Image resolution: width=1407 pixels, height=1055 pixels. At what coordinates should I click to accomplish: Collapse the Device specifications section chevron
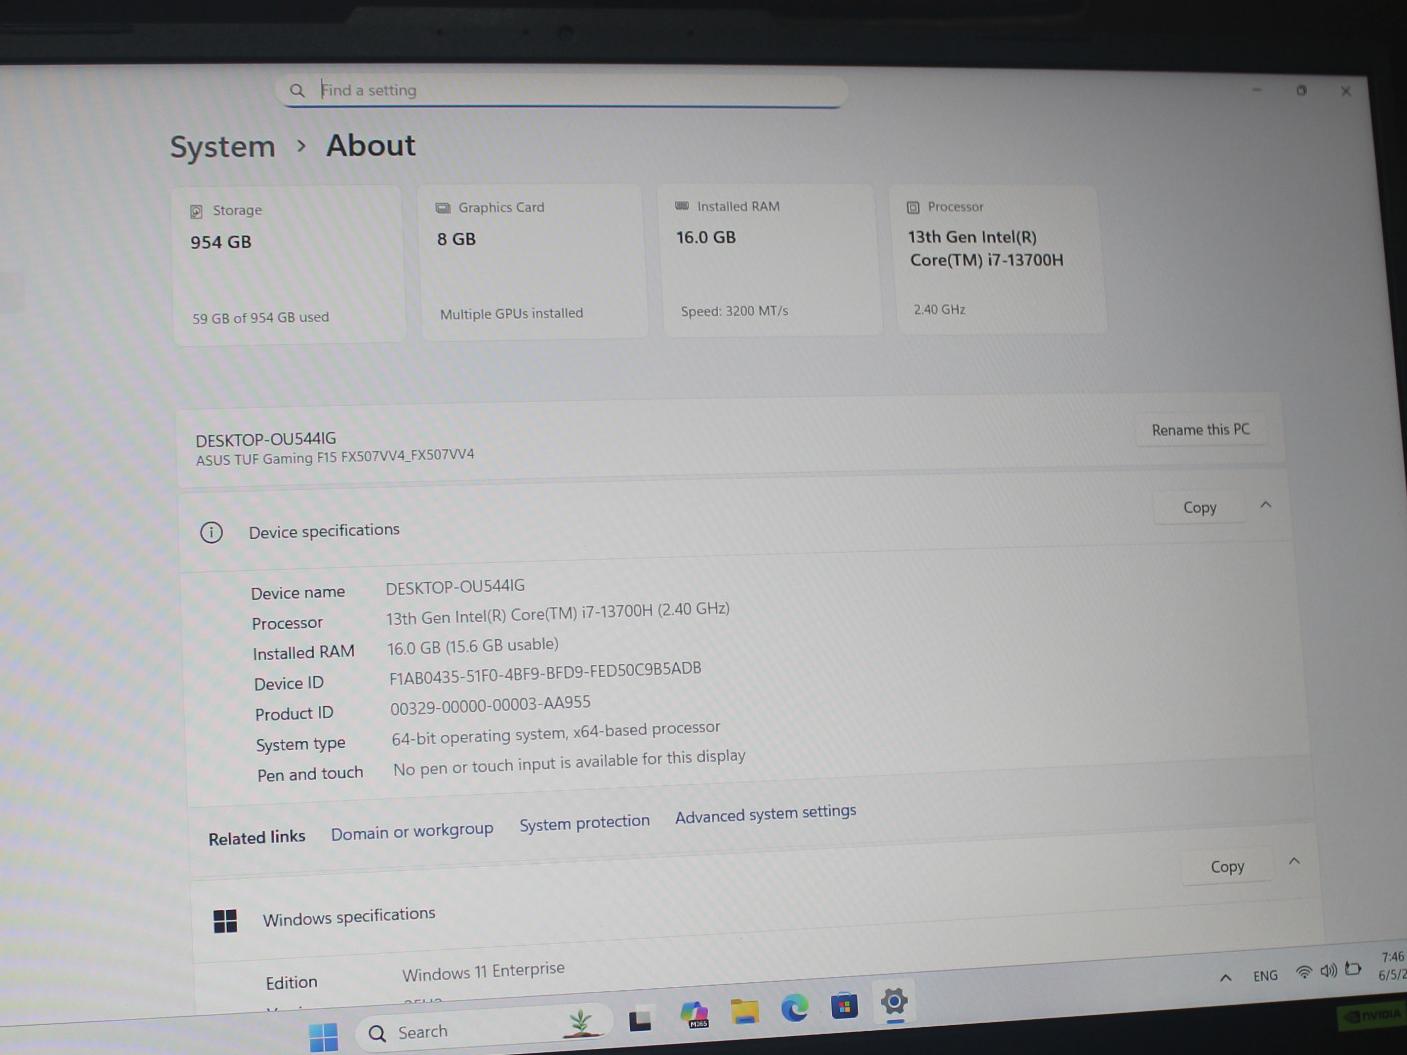1266,505
